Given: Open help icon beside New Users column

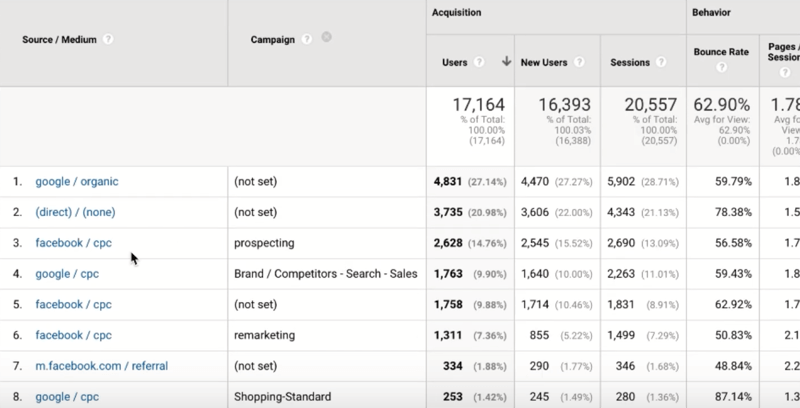Looking at the screenshot, I should 579,62.
